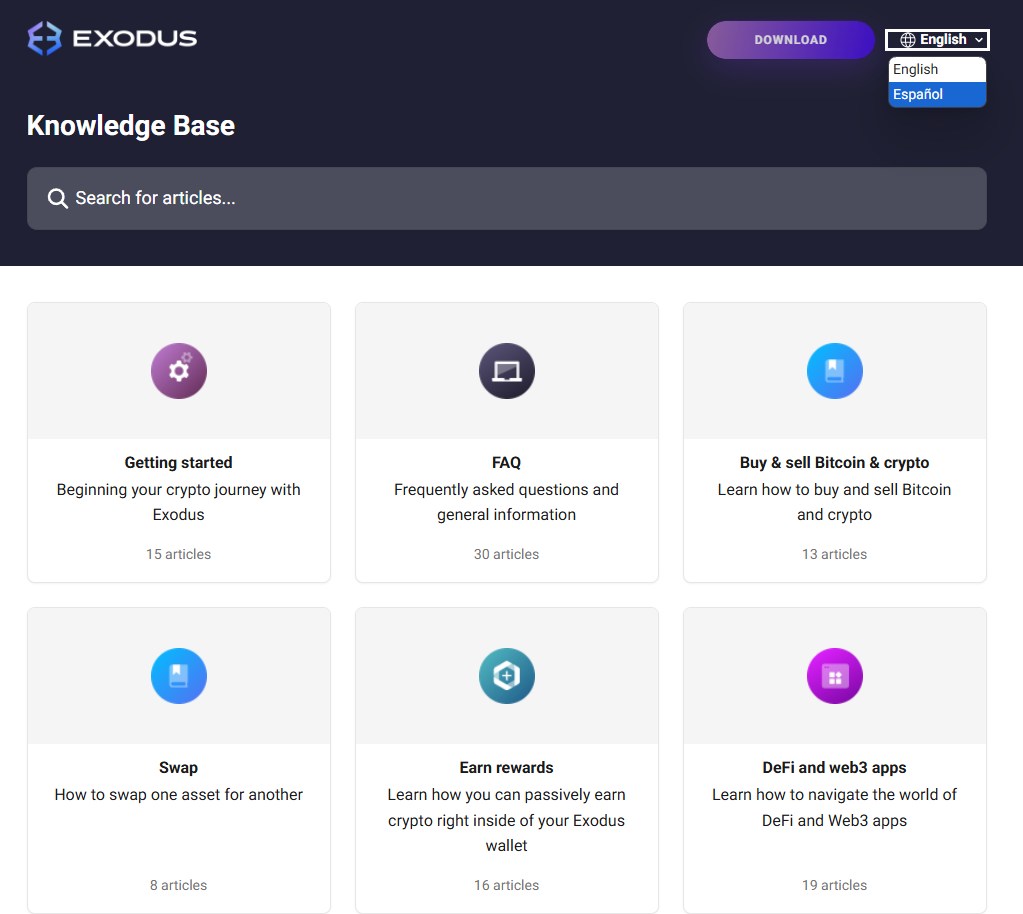The height and width of the screenshot is (914, 1023).
Task: Click the Download button
Action: pos(790,40)
